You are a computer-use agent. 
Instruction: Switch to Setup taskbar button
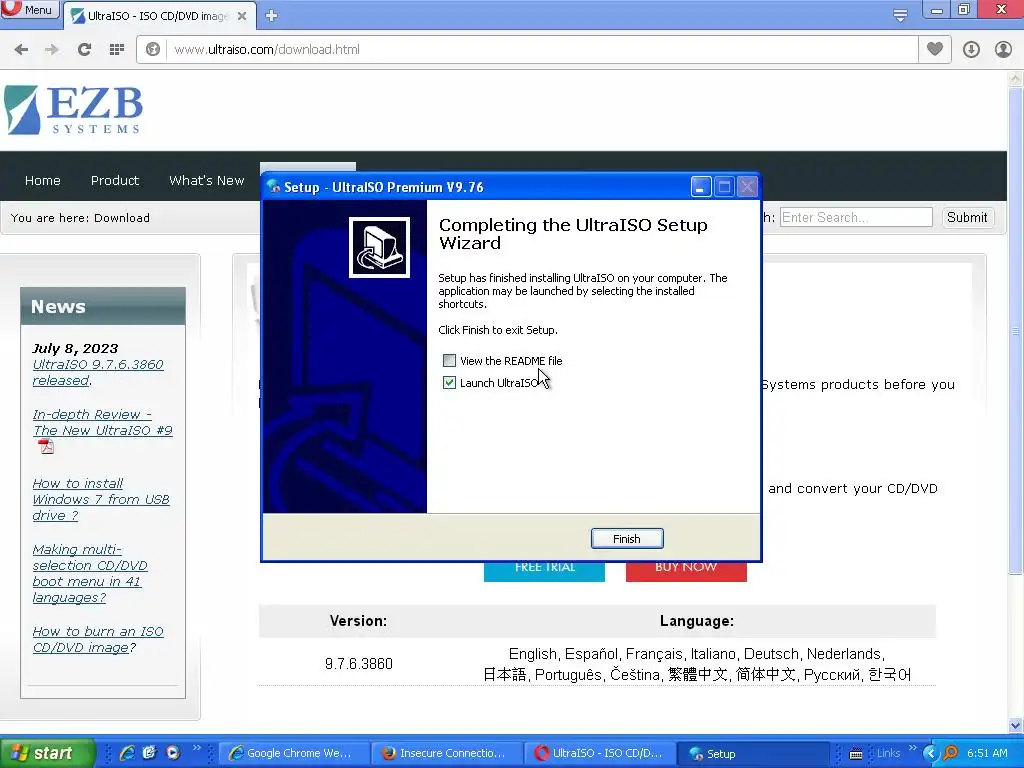(751, 753)
